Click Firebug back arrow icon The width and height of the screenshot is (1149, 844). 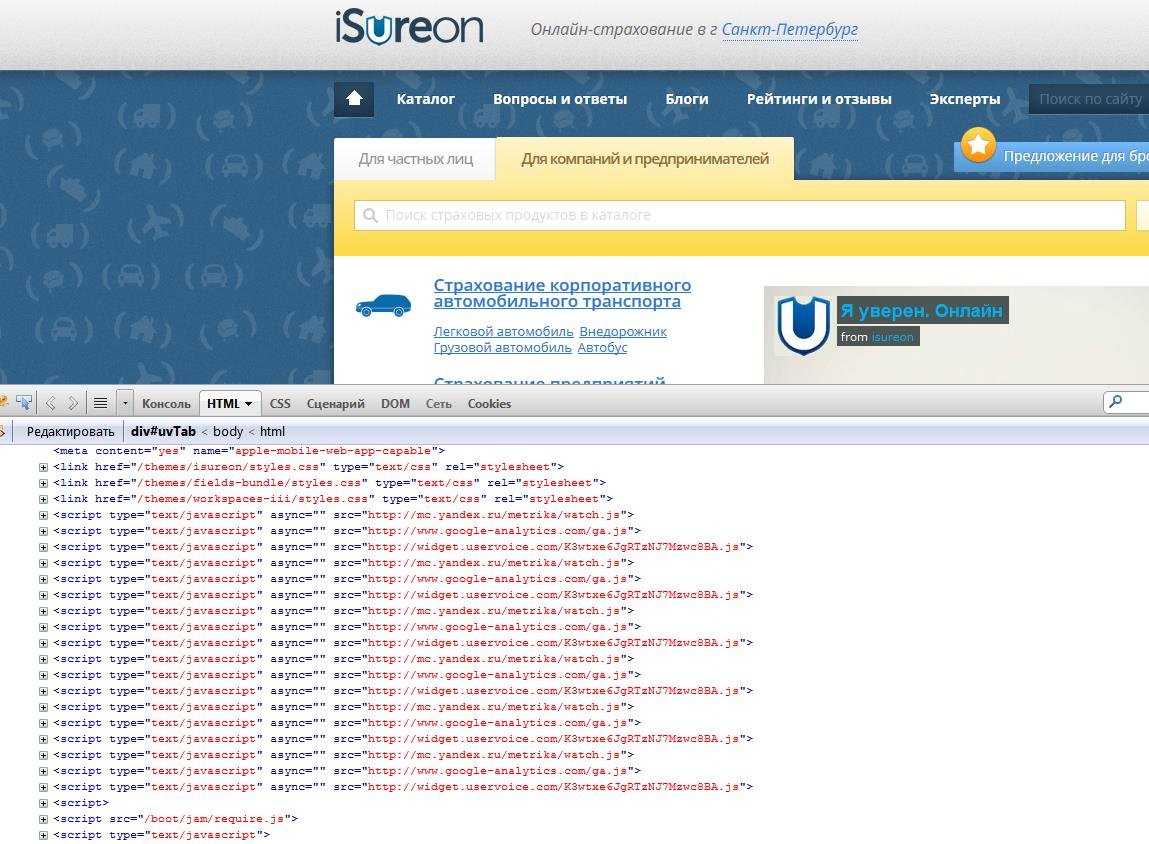coord(51,403)
